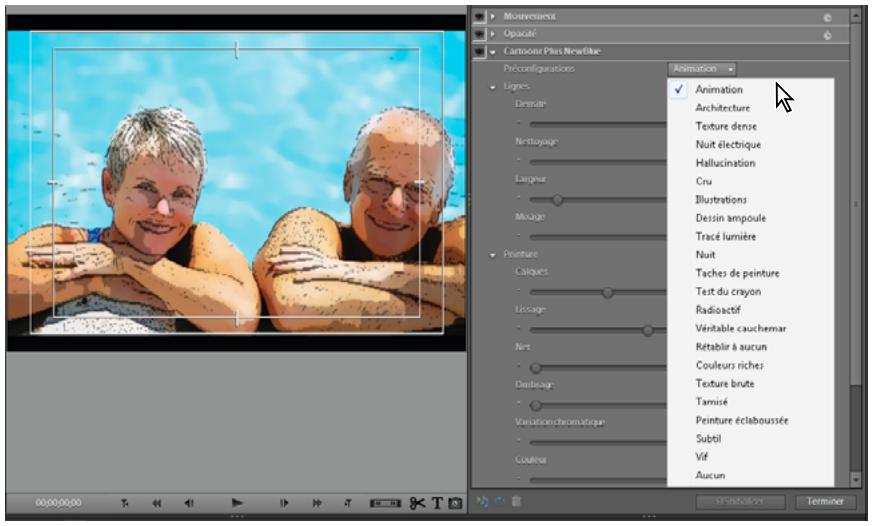Open the Préconfigurations Animation dropdown
This screenshot has width=873, height=526.
pyautogui.click(x=702, y=69)
